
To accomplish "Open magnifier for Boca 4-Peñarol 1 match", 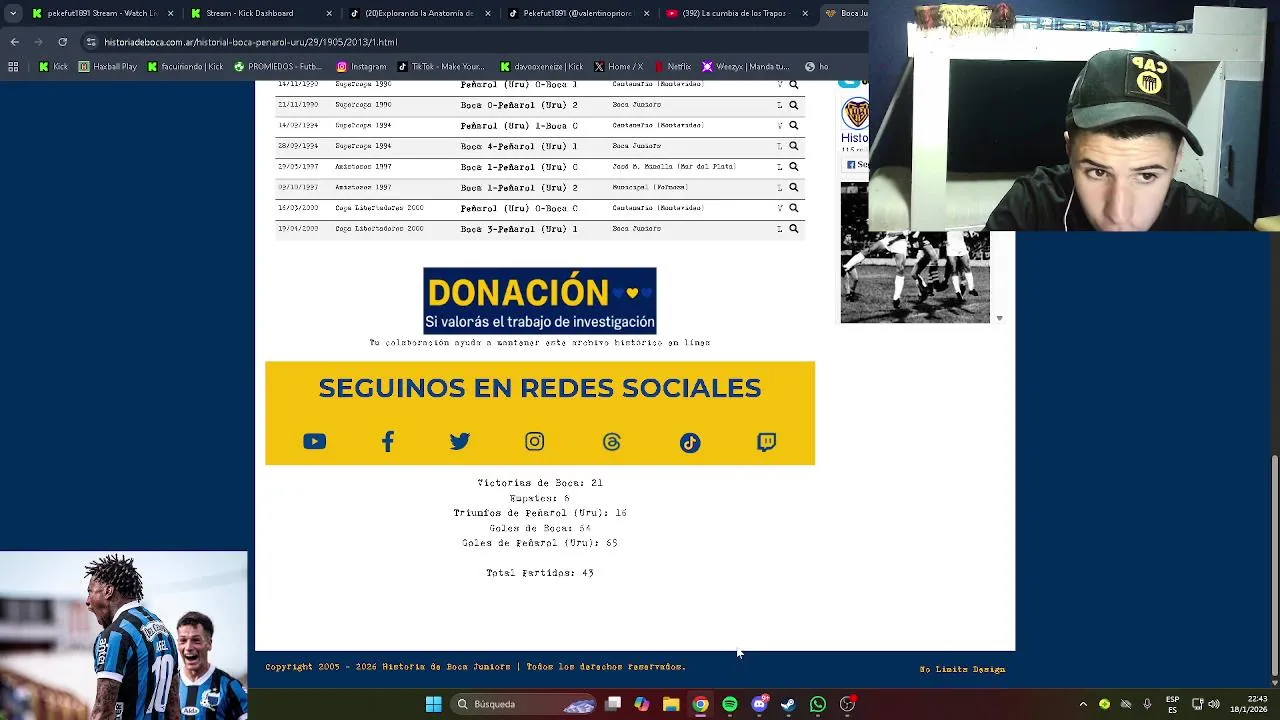I will 793,146.
